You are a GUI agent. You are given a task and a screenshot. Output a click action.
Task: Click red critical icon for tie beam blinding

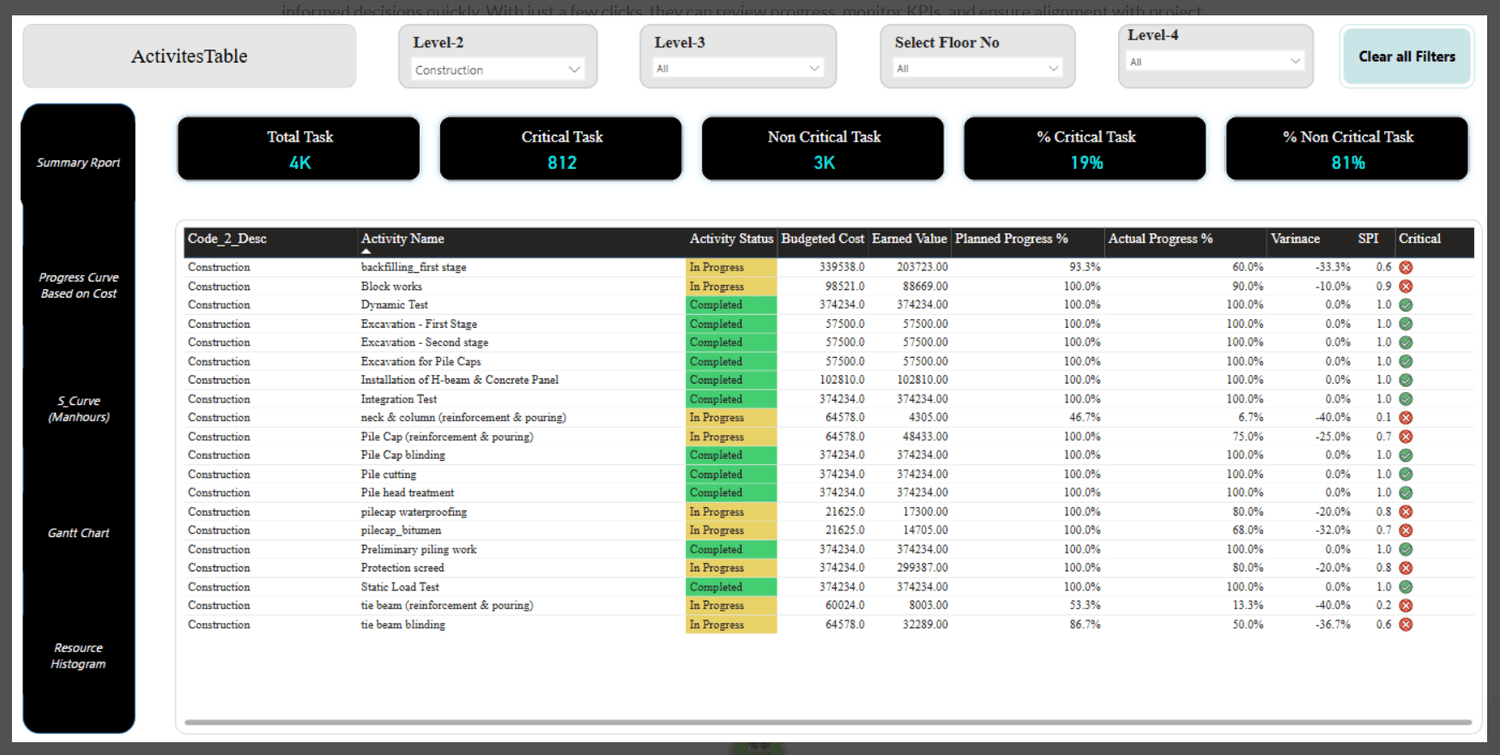click(1405, 625)
